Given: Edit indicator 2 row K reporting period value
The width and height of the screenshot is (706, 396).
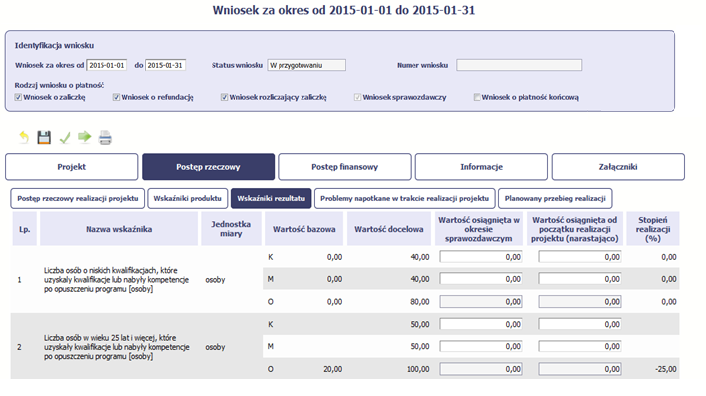Looking at the screenshot, I should tap(481, 324).
